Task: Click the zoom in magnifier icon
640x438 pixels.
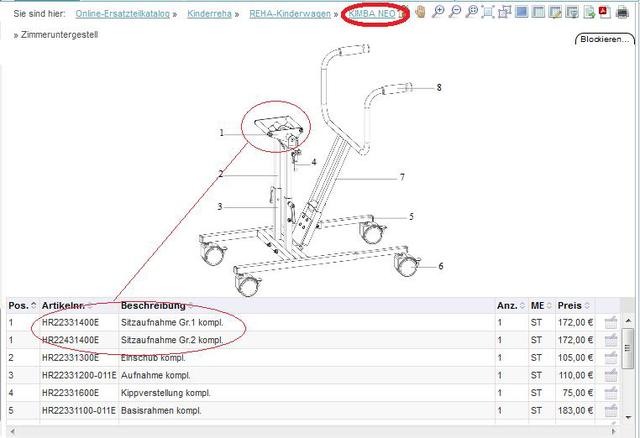Action: click(438, 12)
